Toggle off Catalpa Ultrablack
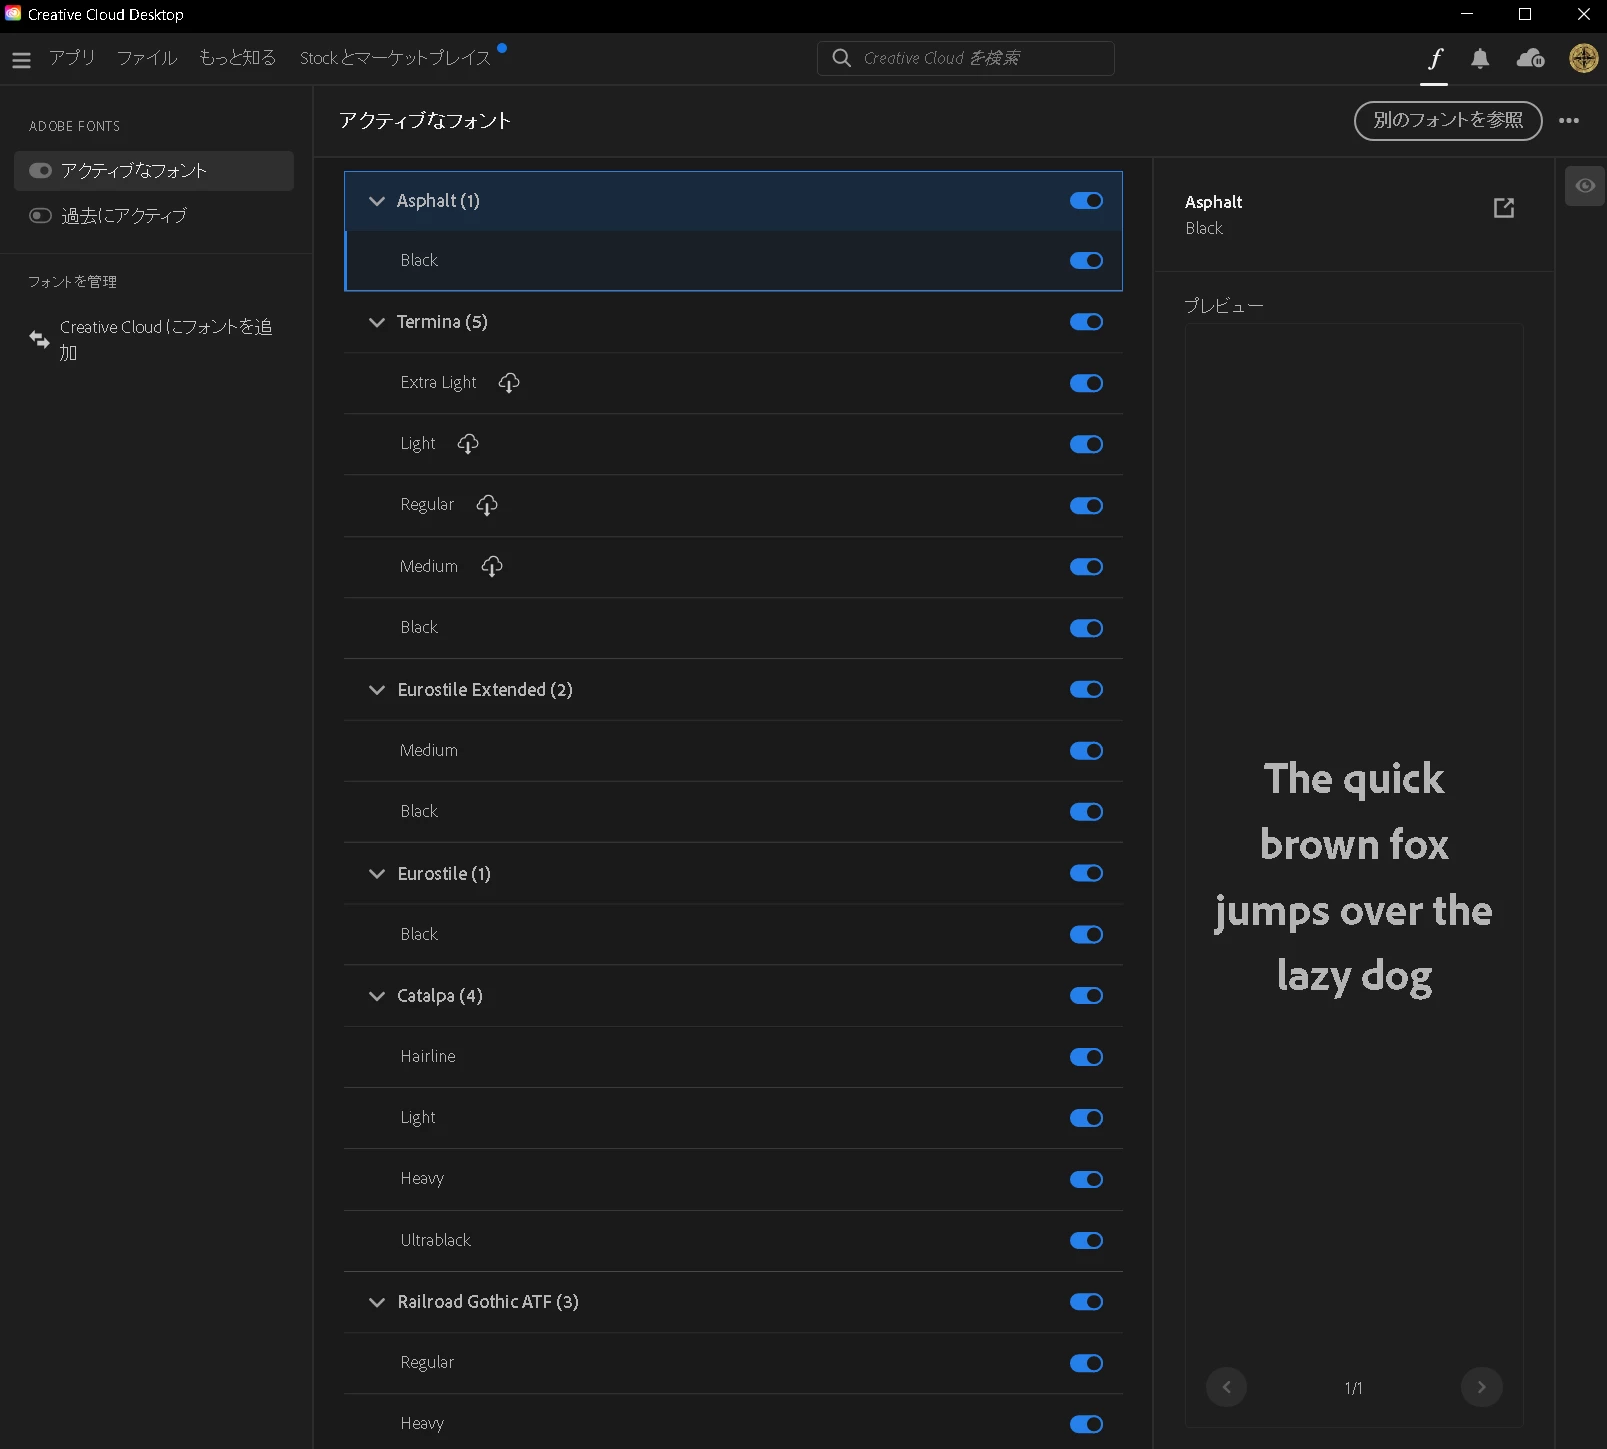The height and width of the screenshot is (1449, 1607). 1086,1241
